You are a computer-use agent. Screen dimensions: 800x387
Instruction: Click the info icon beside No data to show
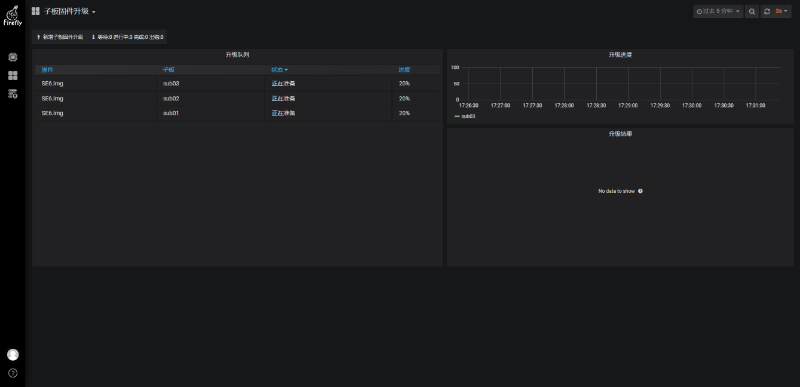click(640, 191)
